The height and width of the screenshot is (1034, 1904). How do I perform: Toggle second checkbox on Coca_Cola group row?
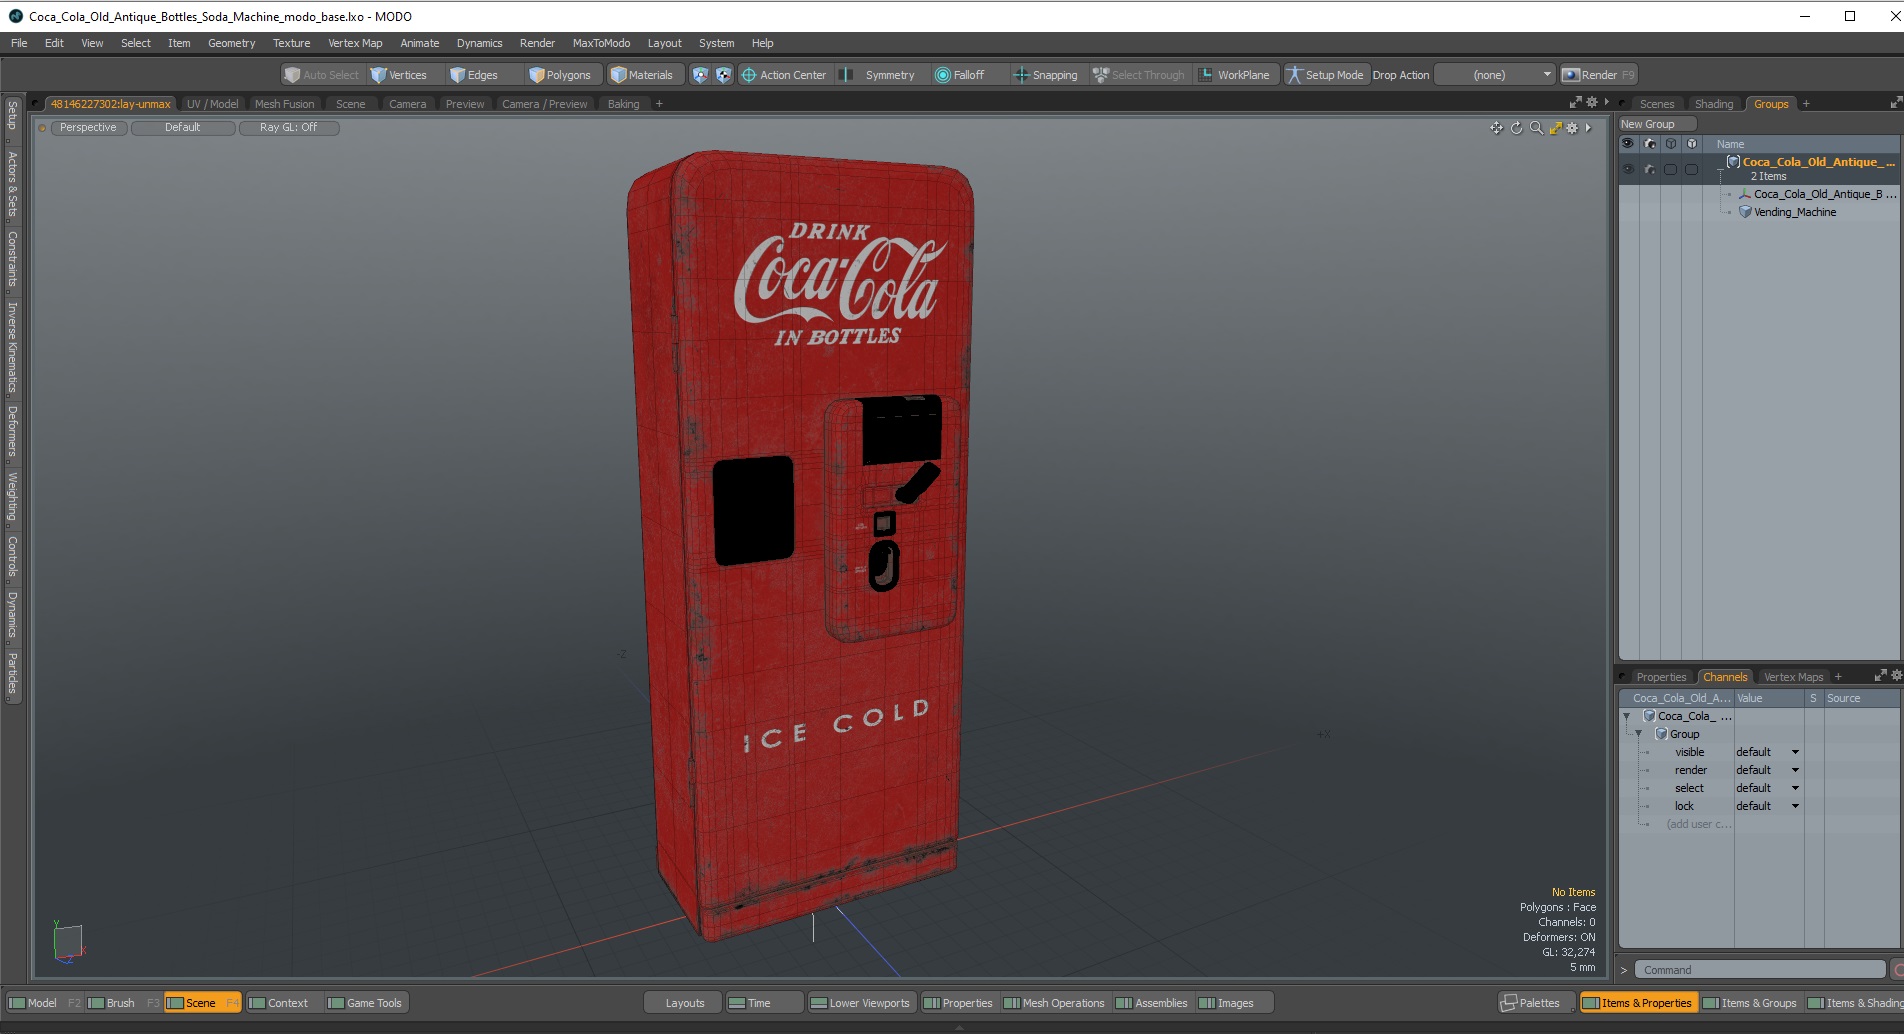[x=1692, y=169]
